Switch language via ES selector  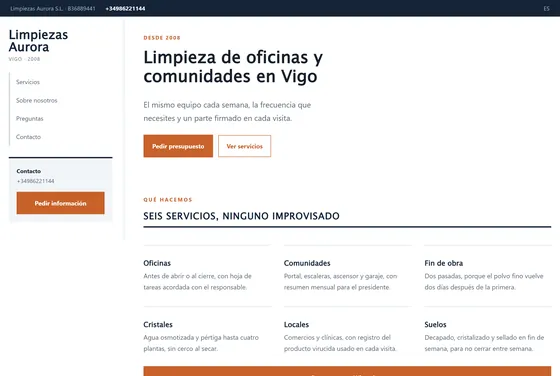click(546, 9)
